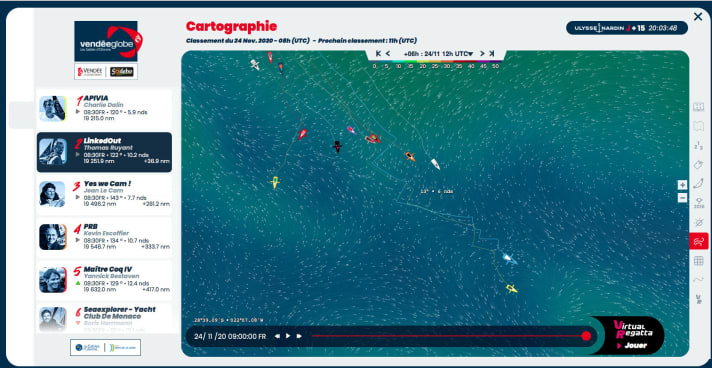Viewport: 712px width, 368px height.
Task: Click the pink boat icon on map
Action: click(x=352, y=130)
